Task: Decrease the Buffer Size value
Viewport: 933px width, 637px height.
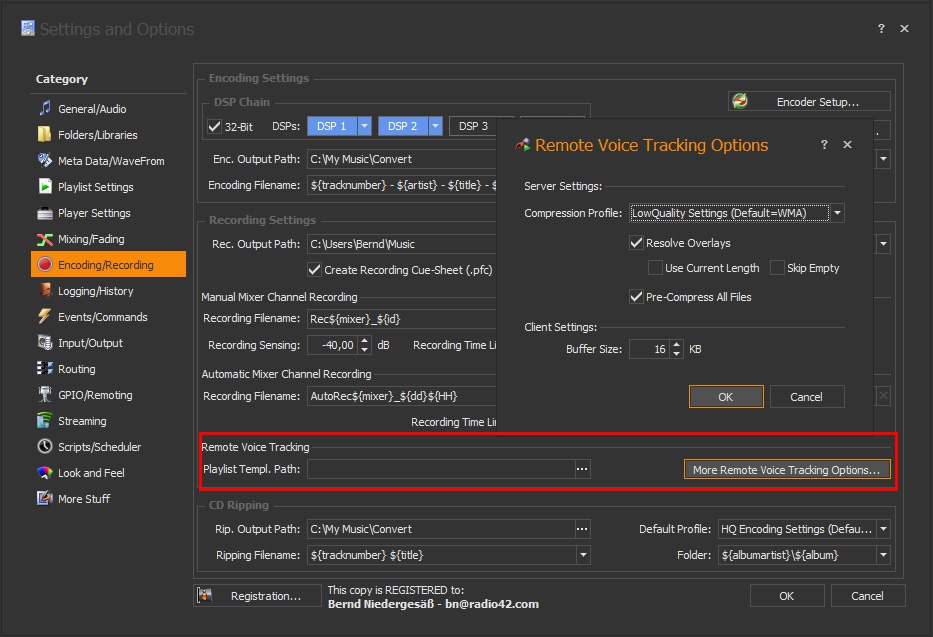Action: [x=677, y=353]
